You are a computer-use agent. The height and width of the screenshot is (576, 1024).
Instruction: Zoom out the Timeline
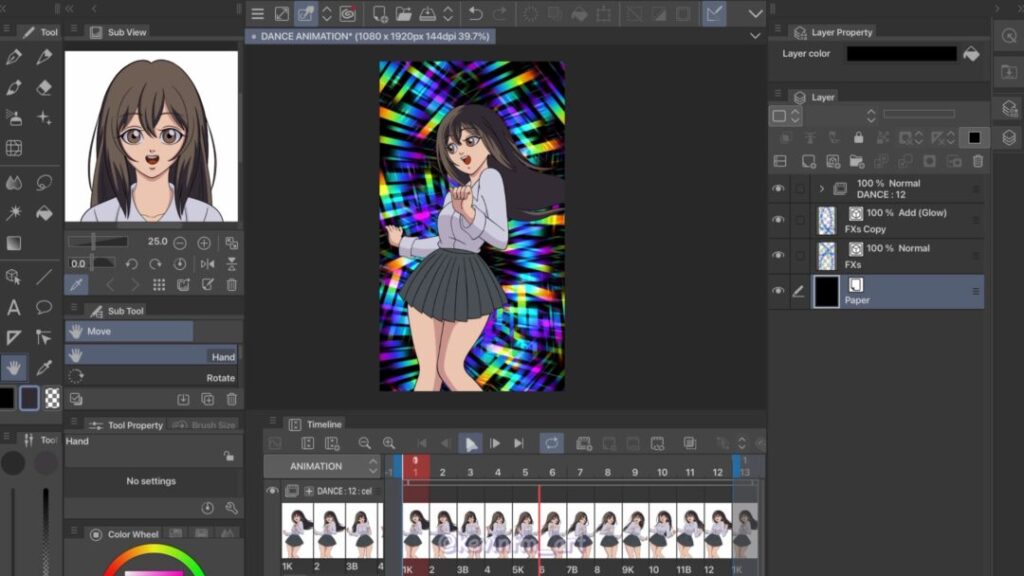364,443
